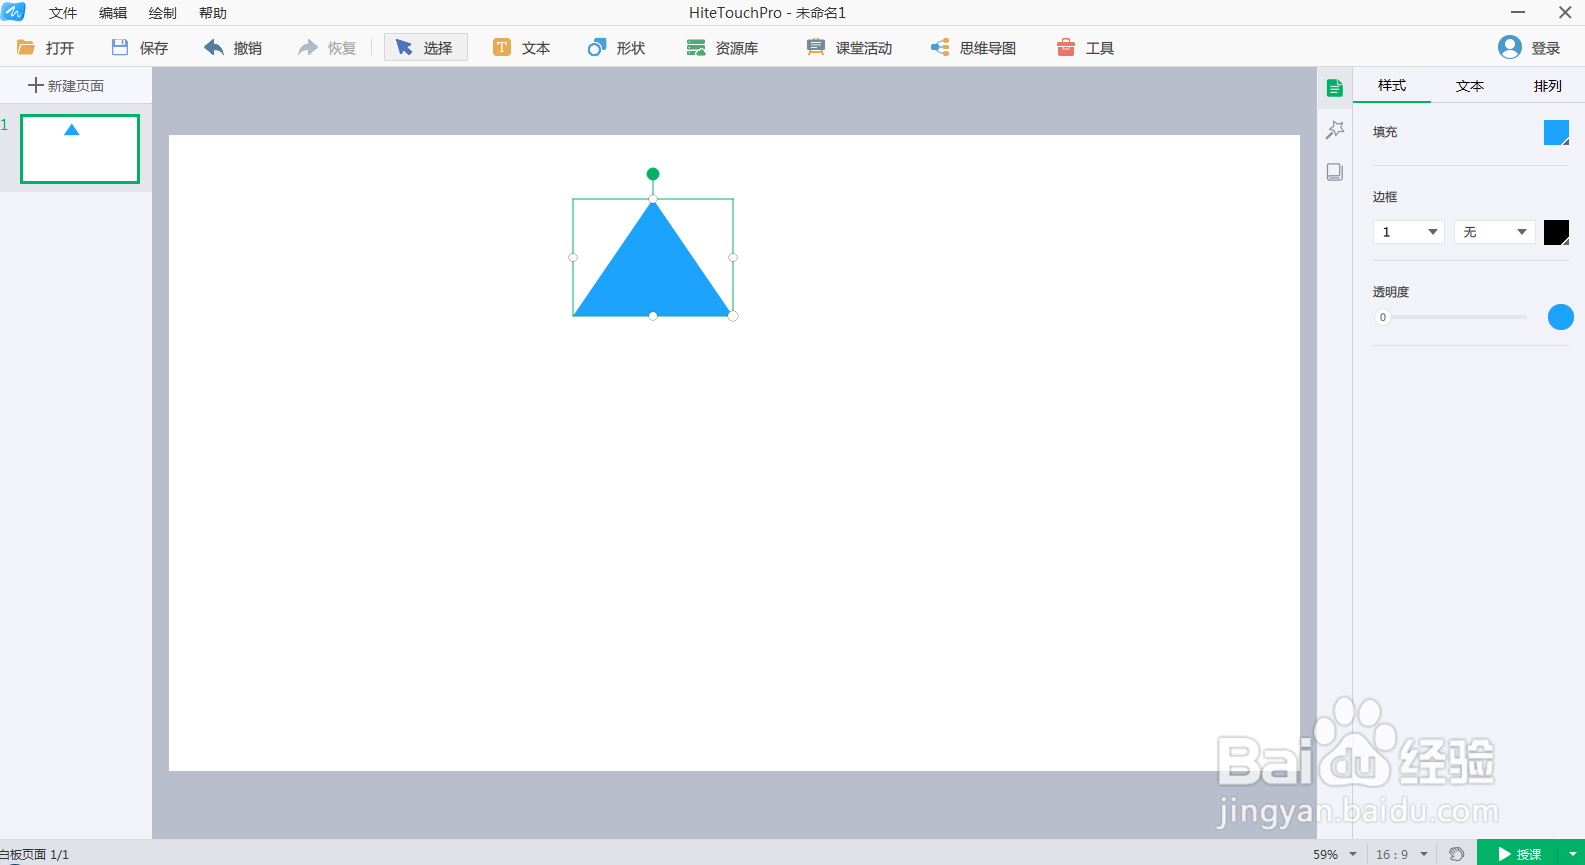Screen dimensions: 1585x865
Task: Click the 保存 floppy disk icon
Action: [120, 47]
